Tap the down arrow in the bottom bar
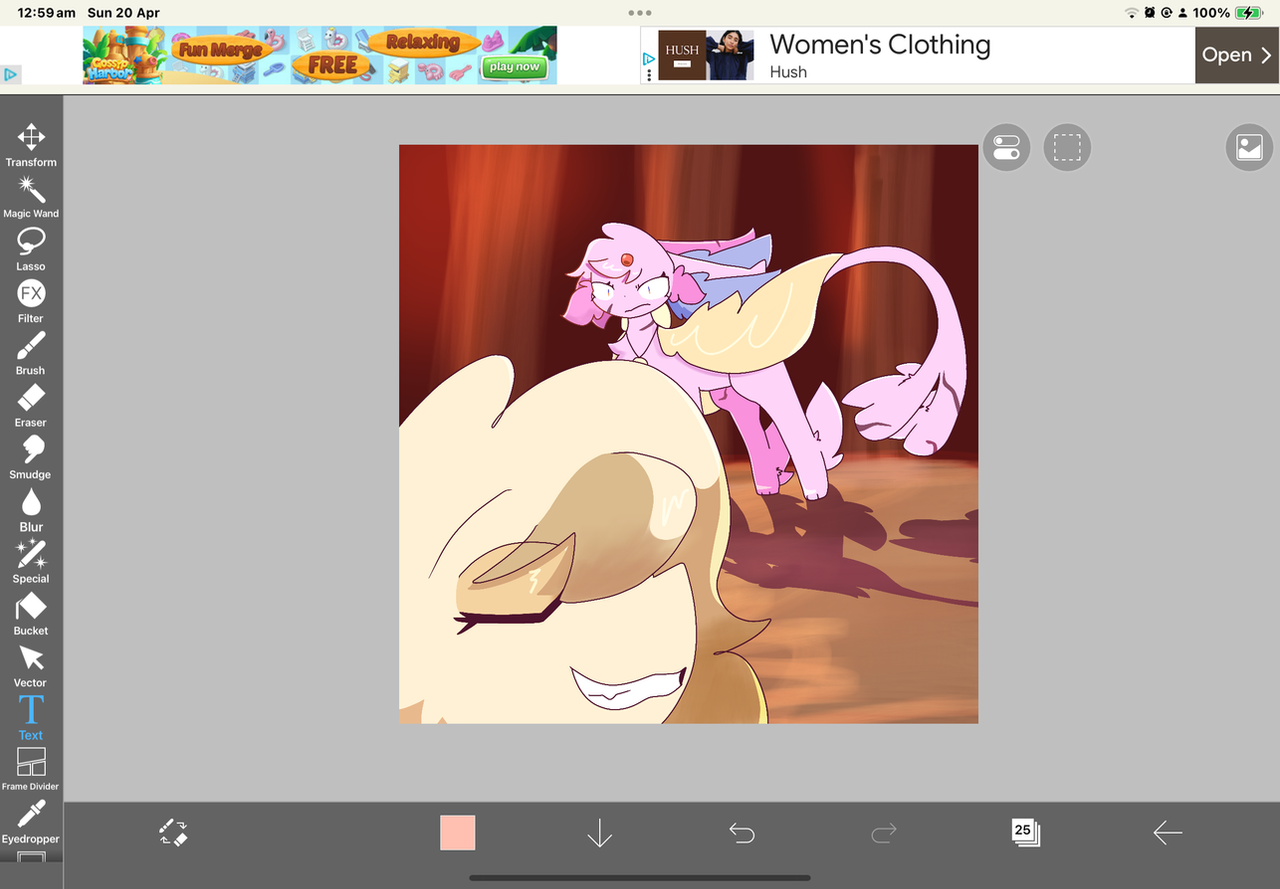1280x889 pixels. (x=599, y=833)
